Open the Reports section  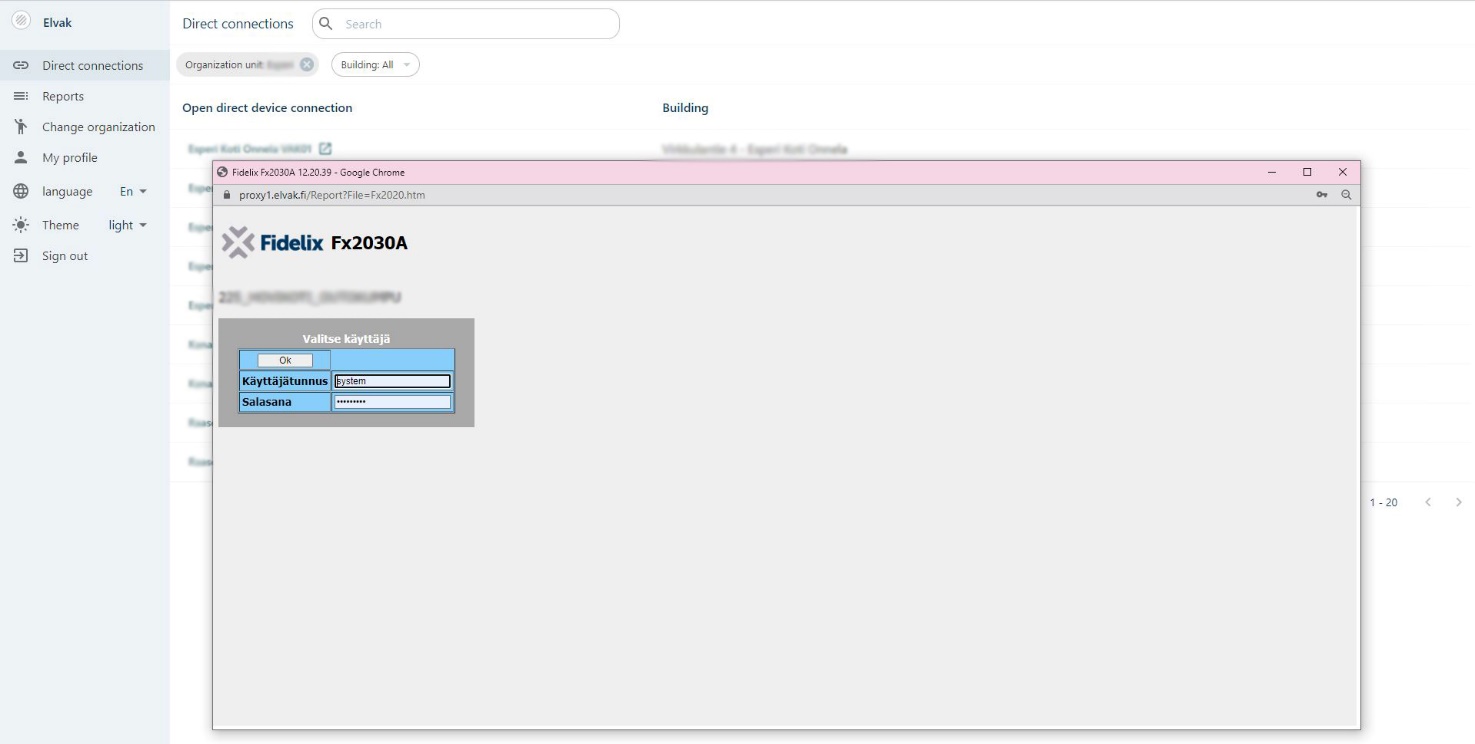(62, 97)
